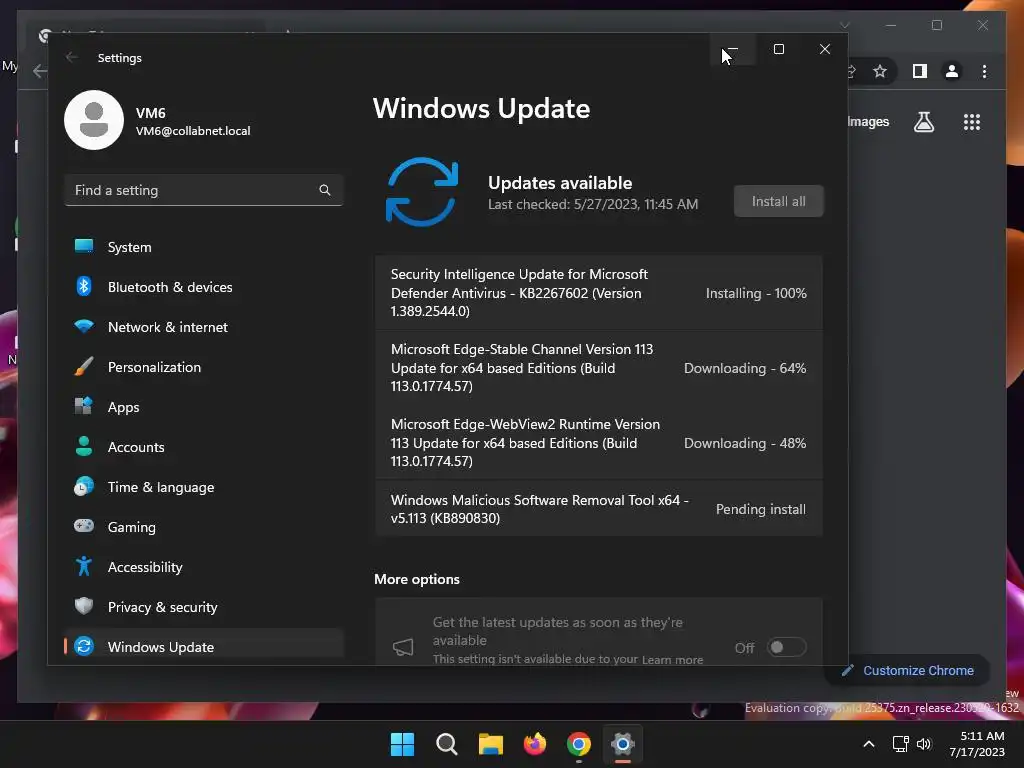Click Install all button
The image size is (1024, 768).
pyautogui.click(x=778, y=201)
